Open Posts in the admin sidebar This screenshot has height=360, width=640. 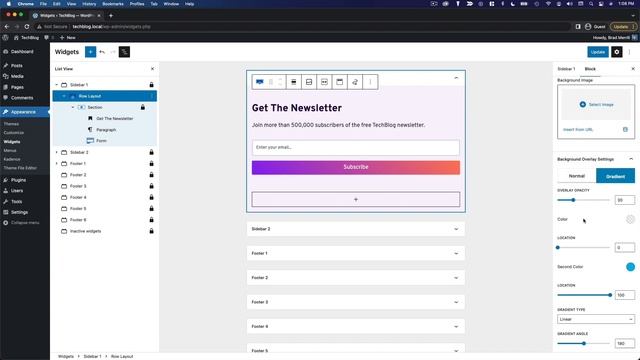tap(17, 66)
